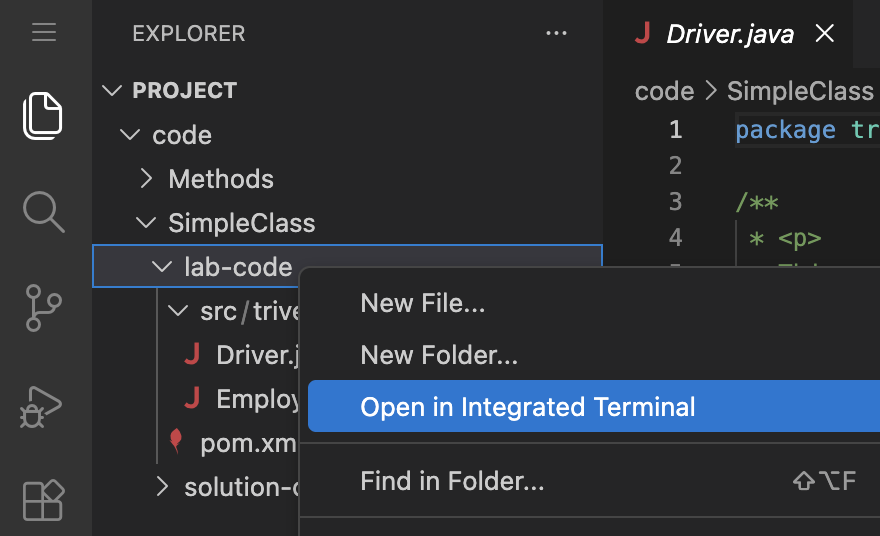This screenshot has height=536, width=880.
Task: Open the Explorer view in activity bar
Action: coord(43,116)
